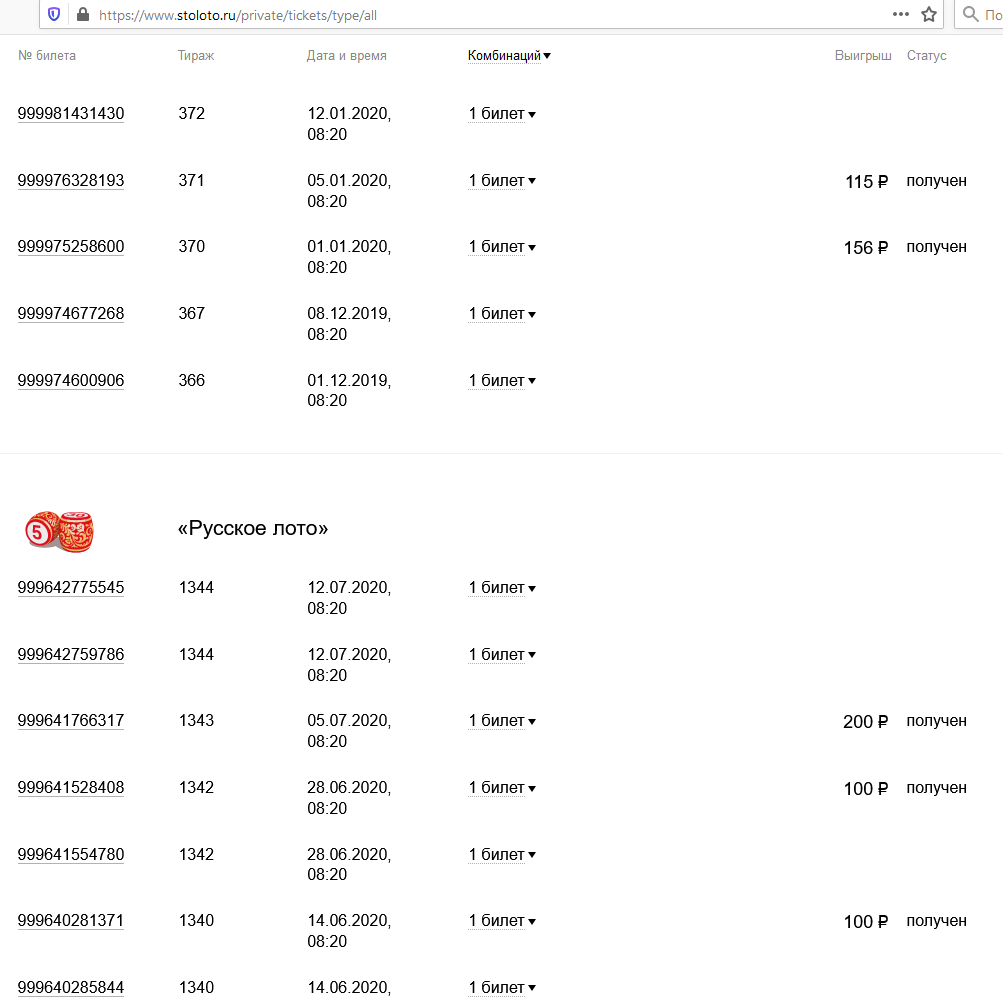This screenshot has width=1003, height=999.
Task: Click the Русское лото barrel logo
Action: [59, 531]
